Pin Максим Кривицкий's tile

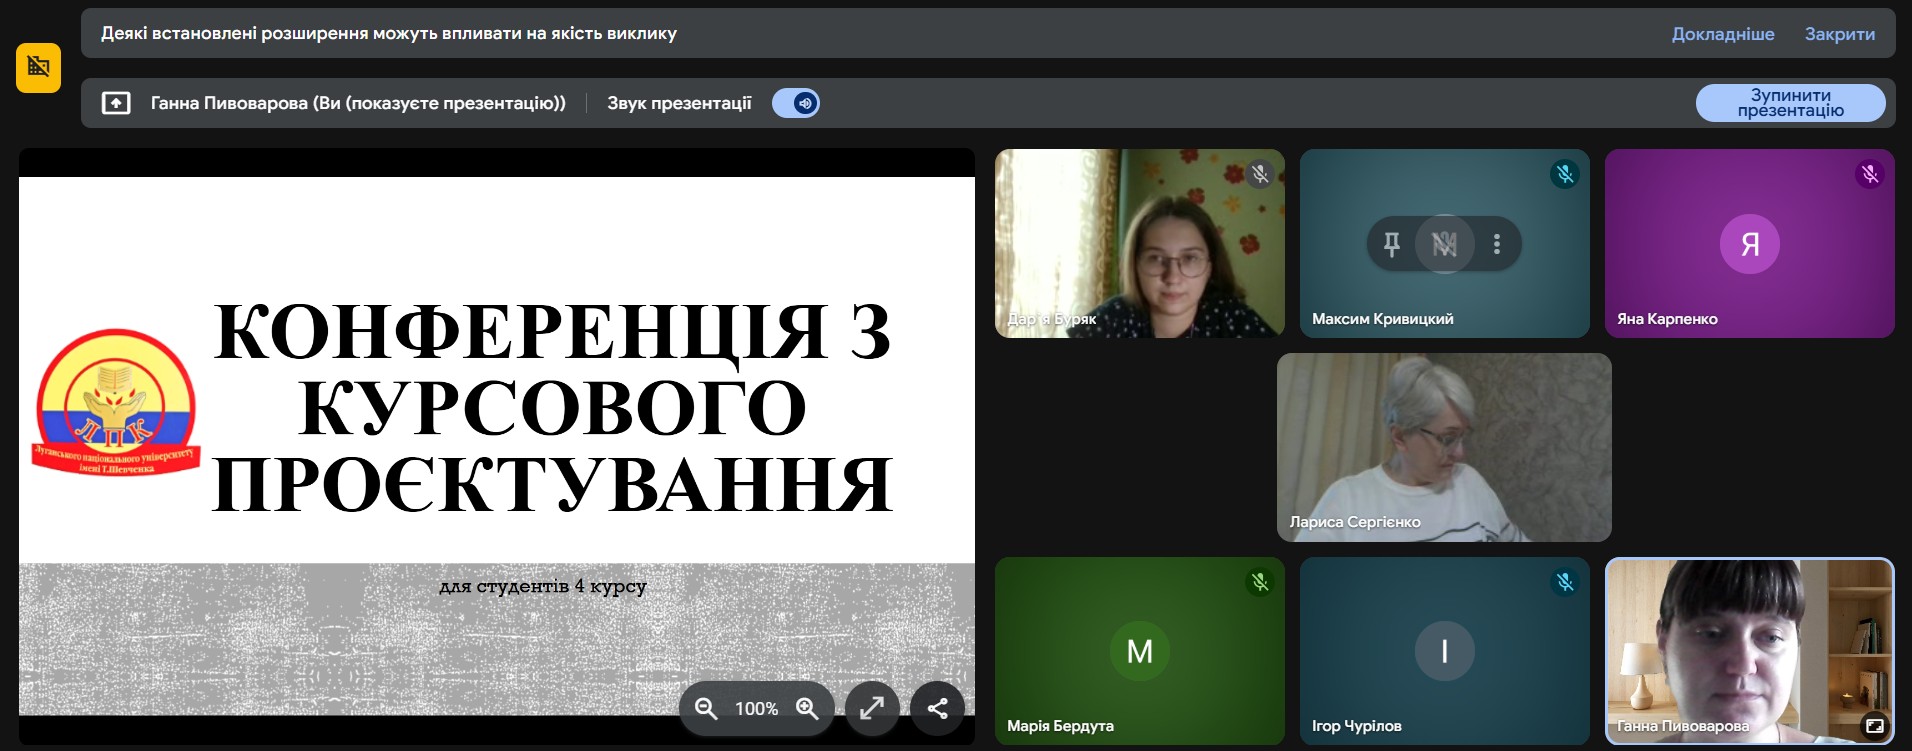(x=1391, y=244)
